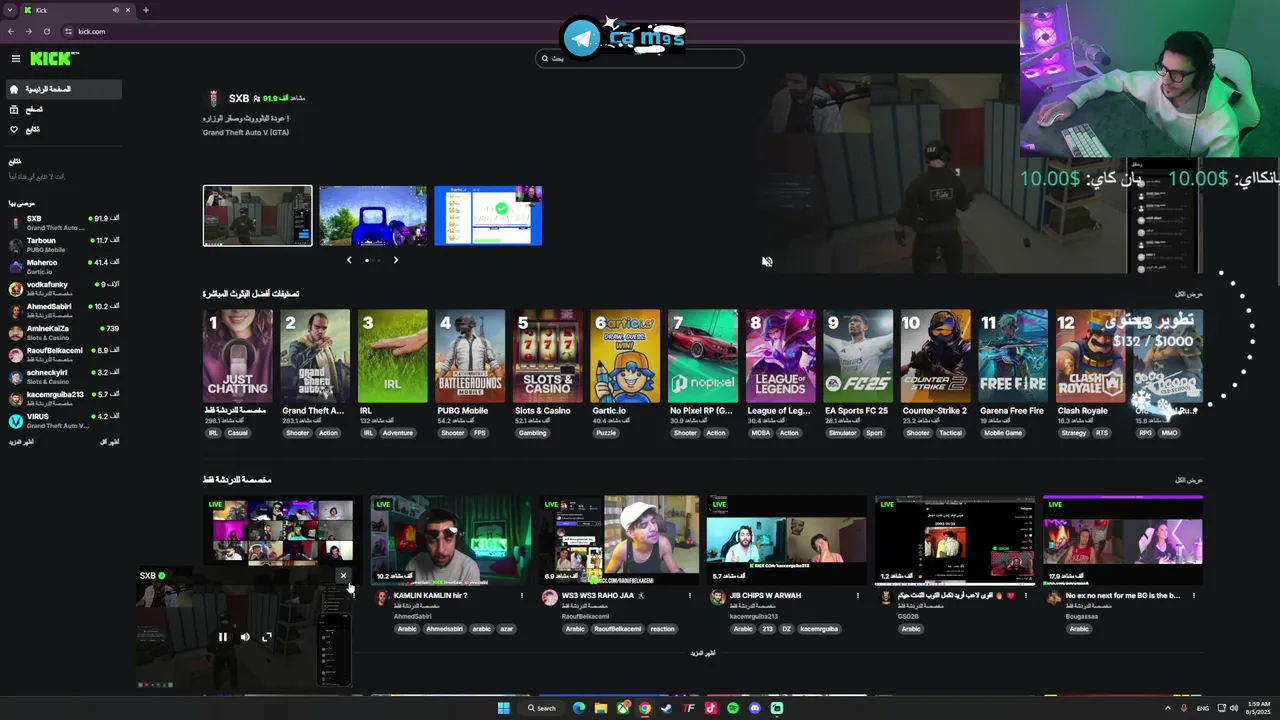Show fewer recommended channels in sidebar

[110, 442]
